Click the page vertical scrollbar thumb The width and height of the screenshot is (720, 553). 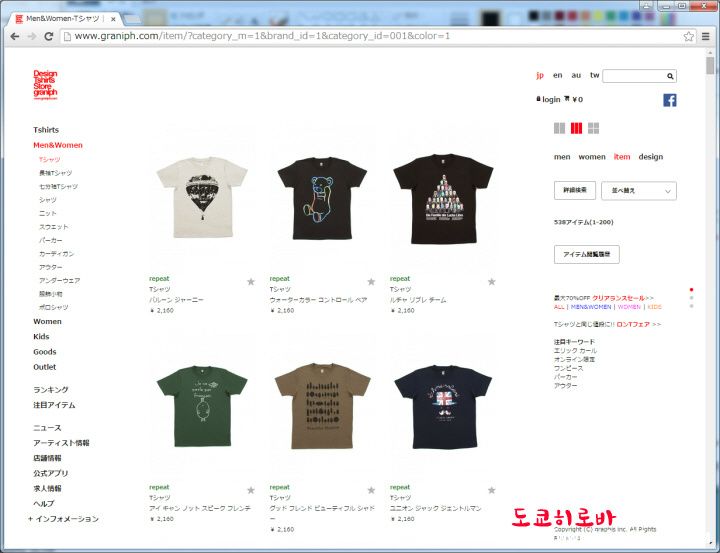pos(710,66)
